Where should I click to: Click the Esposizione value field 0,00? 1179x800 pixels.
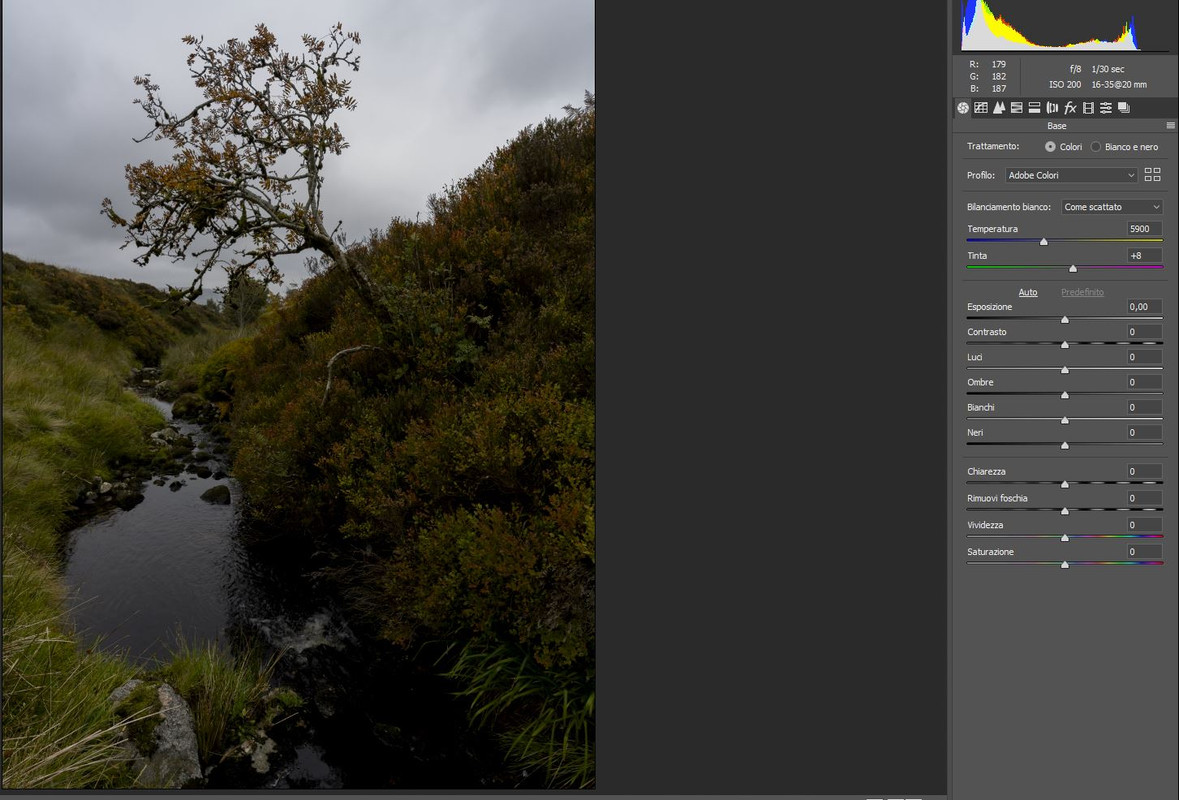pos(1144,307)
